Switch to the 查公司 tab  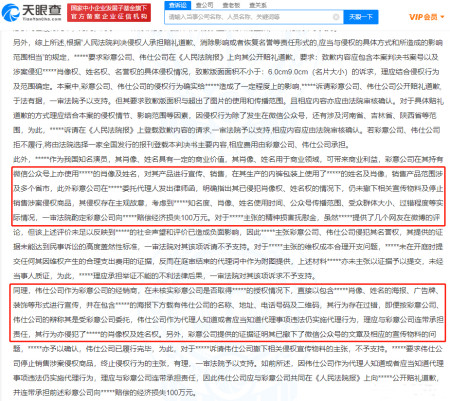click(204, 5)
